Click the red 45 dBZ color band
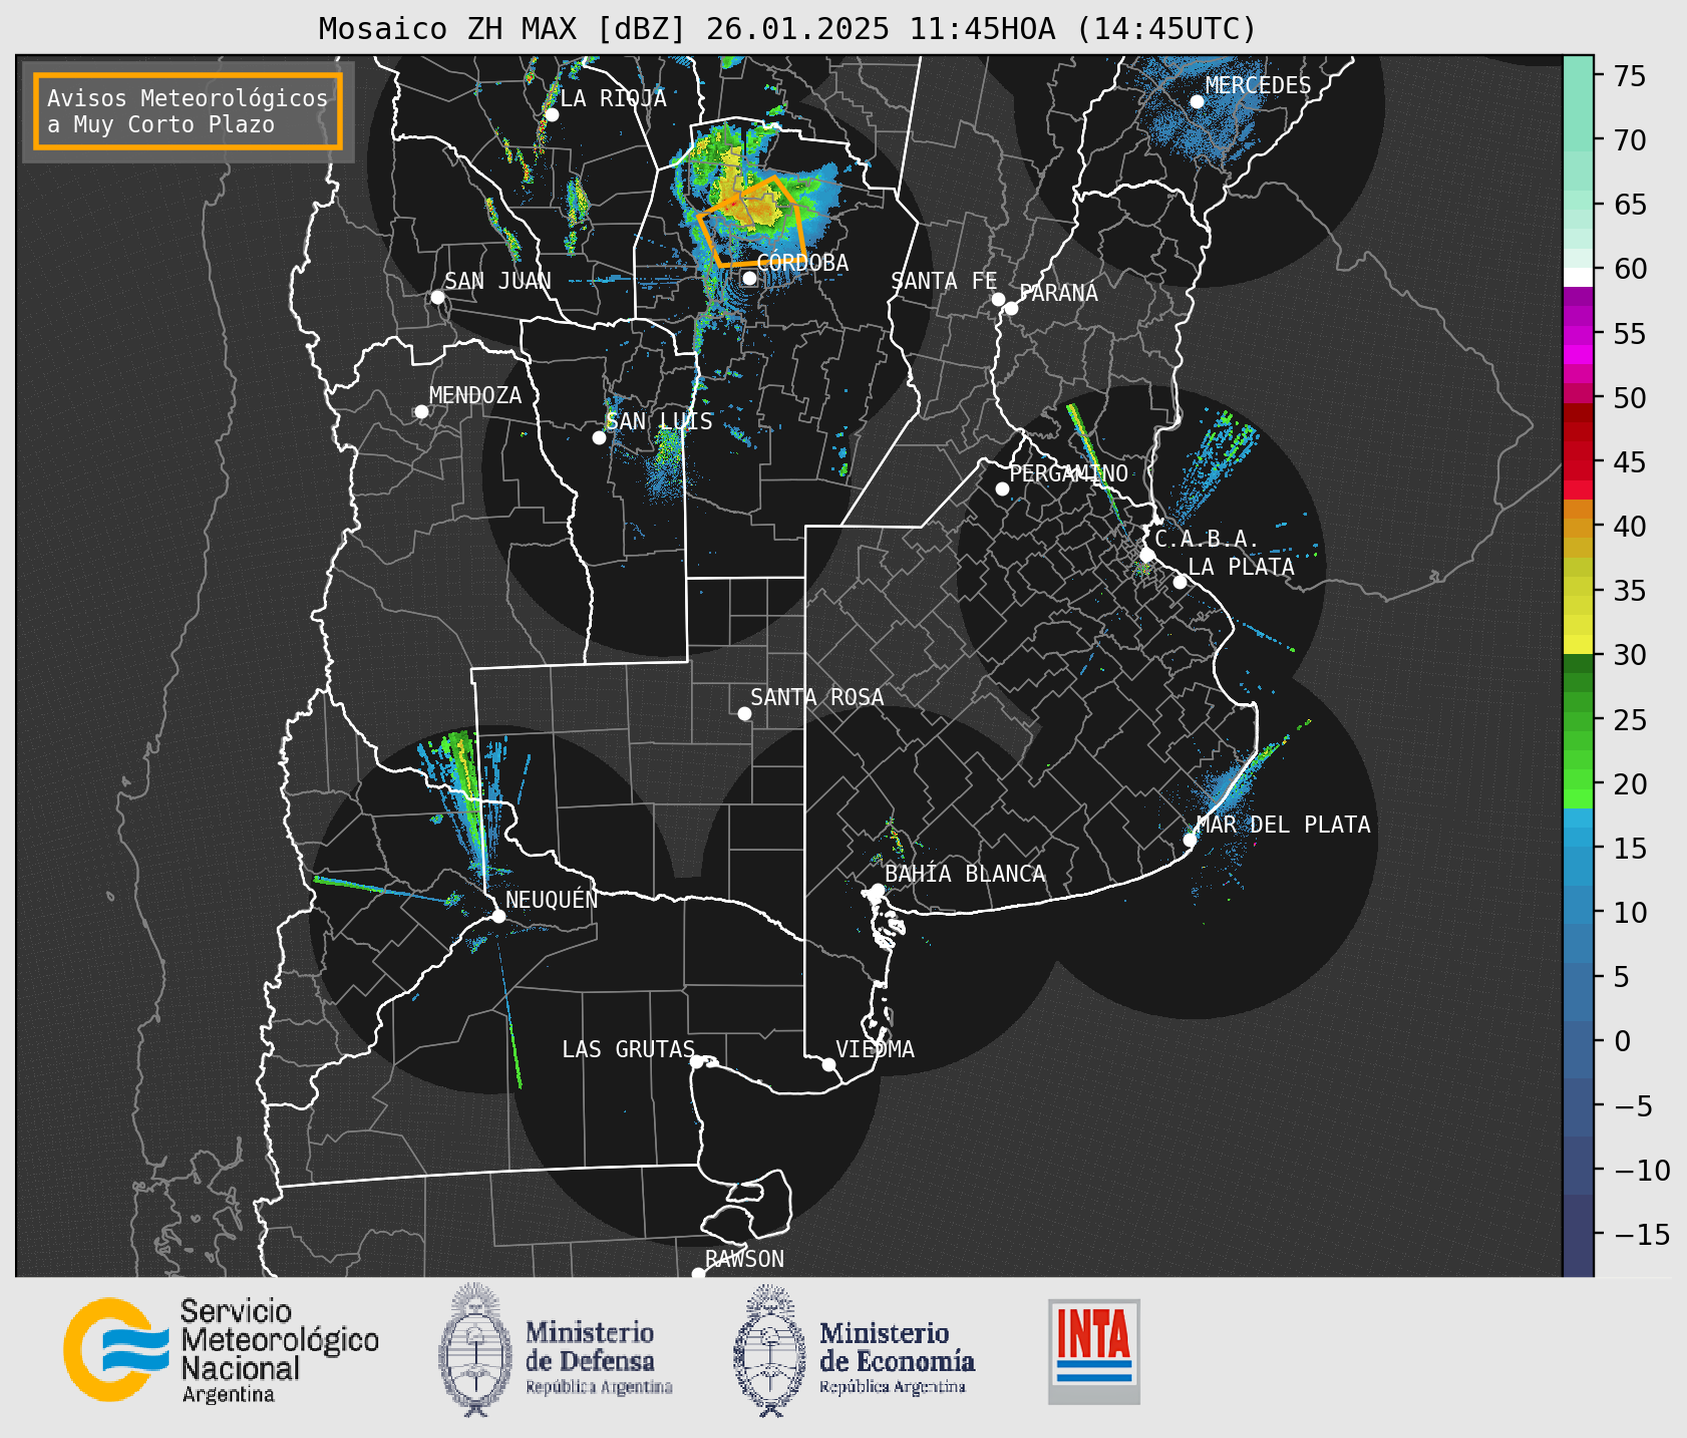The width and height of the screenshot is (1687, 1438). click(x=1578, y=462)
